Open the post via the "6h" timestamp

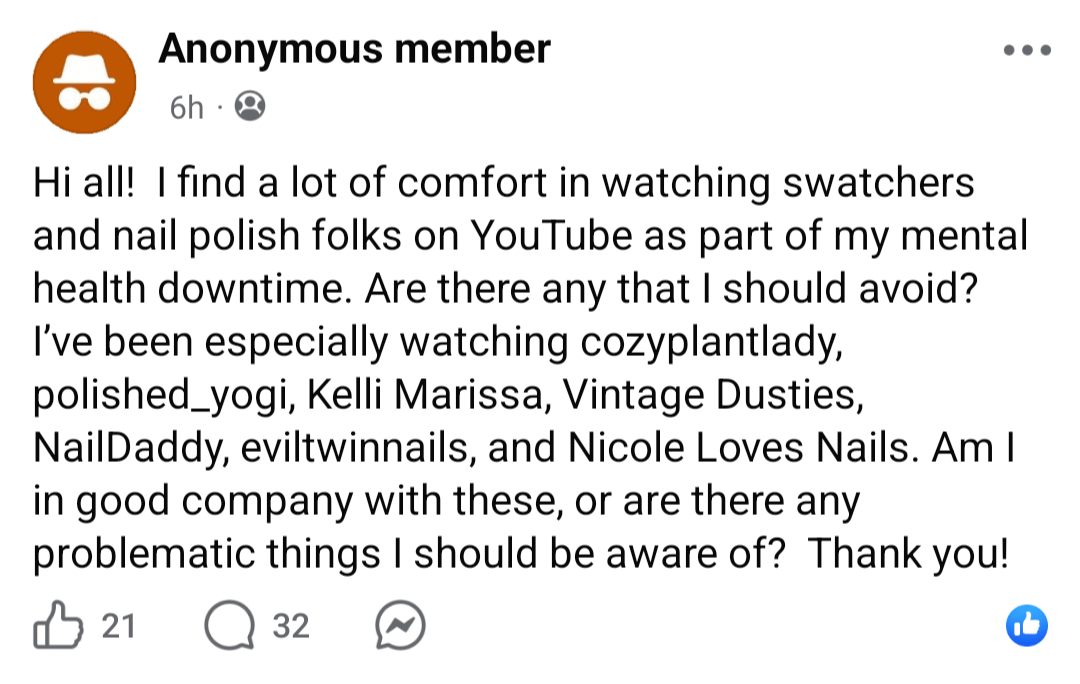click(186, 107)
